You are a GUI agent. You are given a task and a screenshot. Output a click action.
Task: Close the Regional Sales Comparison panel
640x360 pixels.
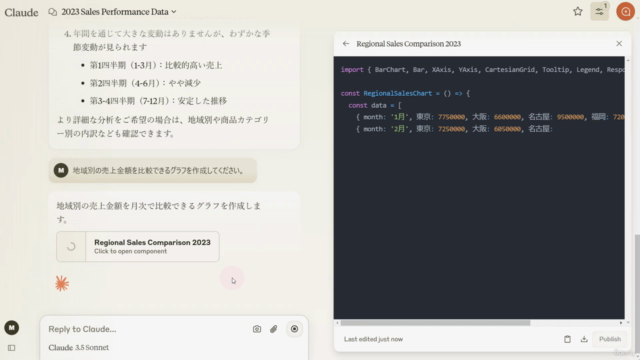click(x=619, y=44)
